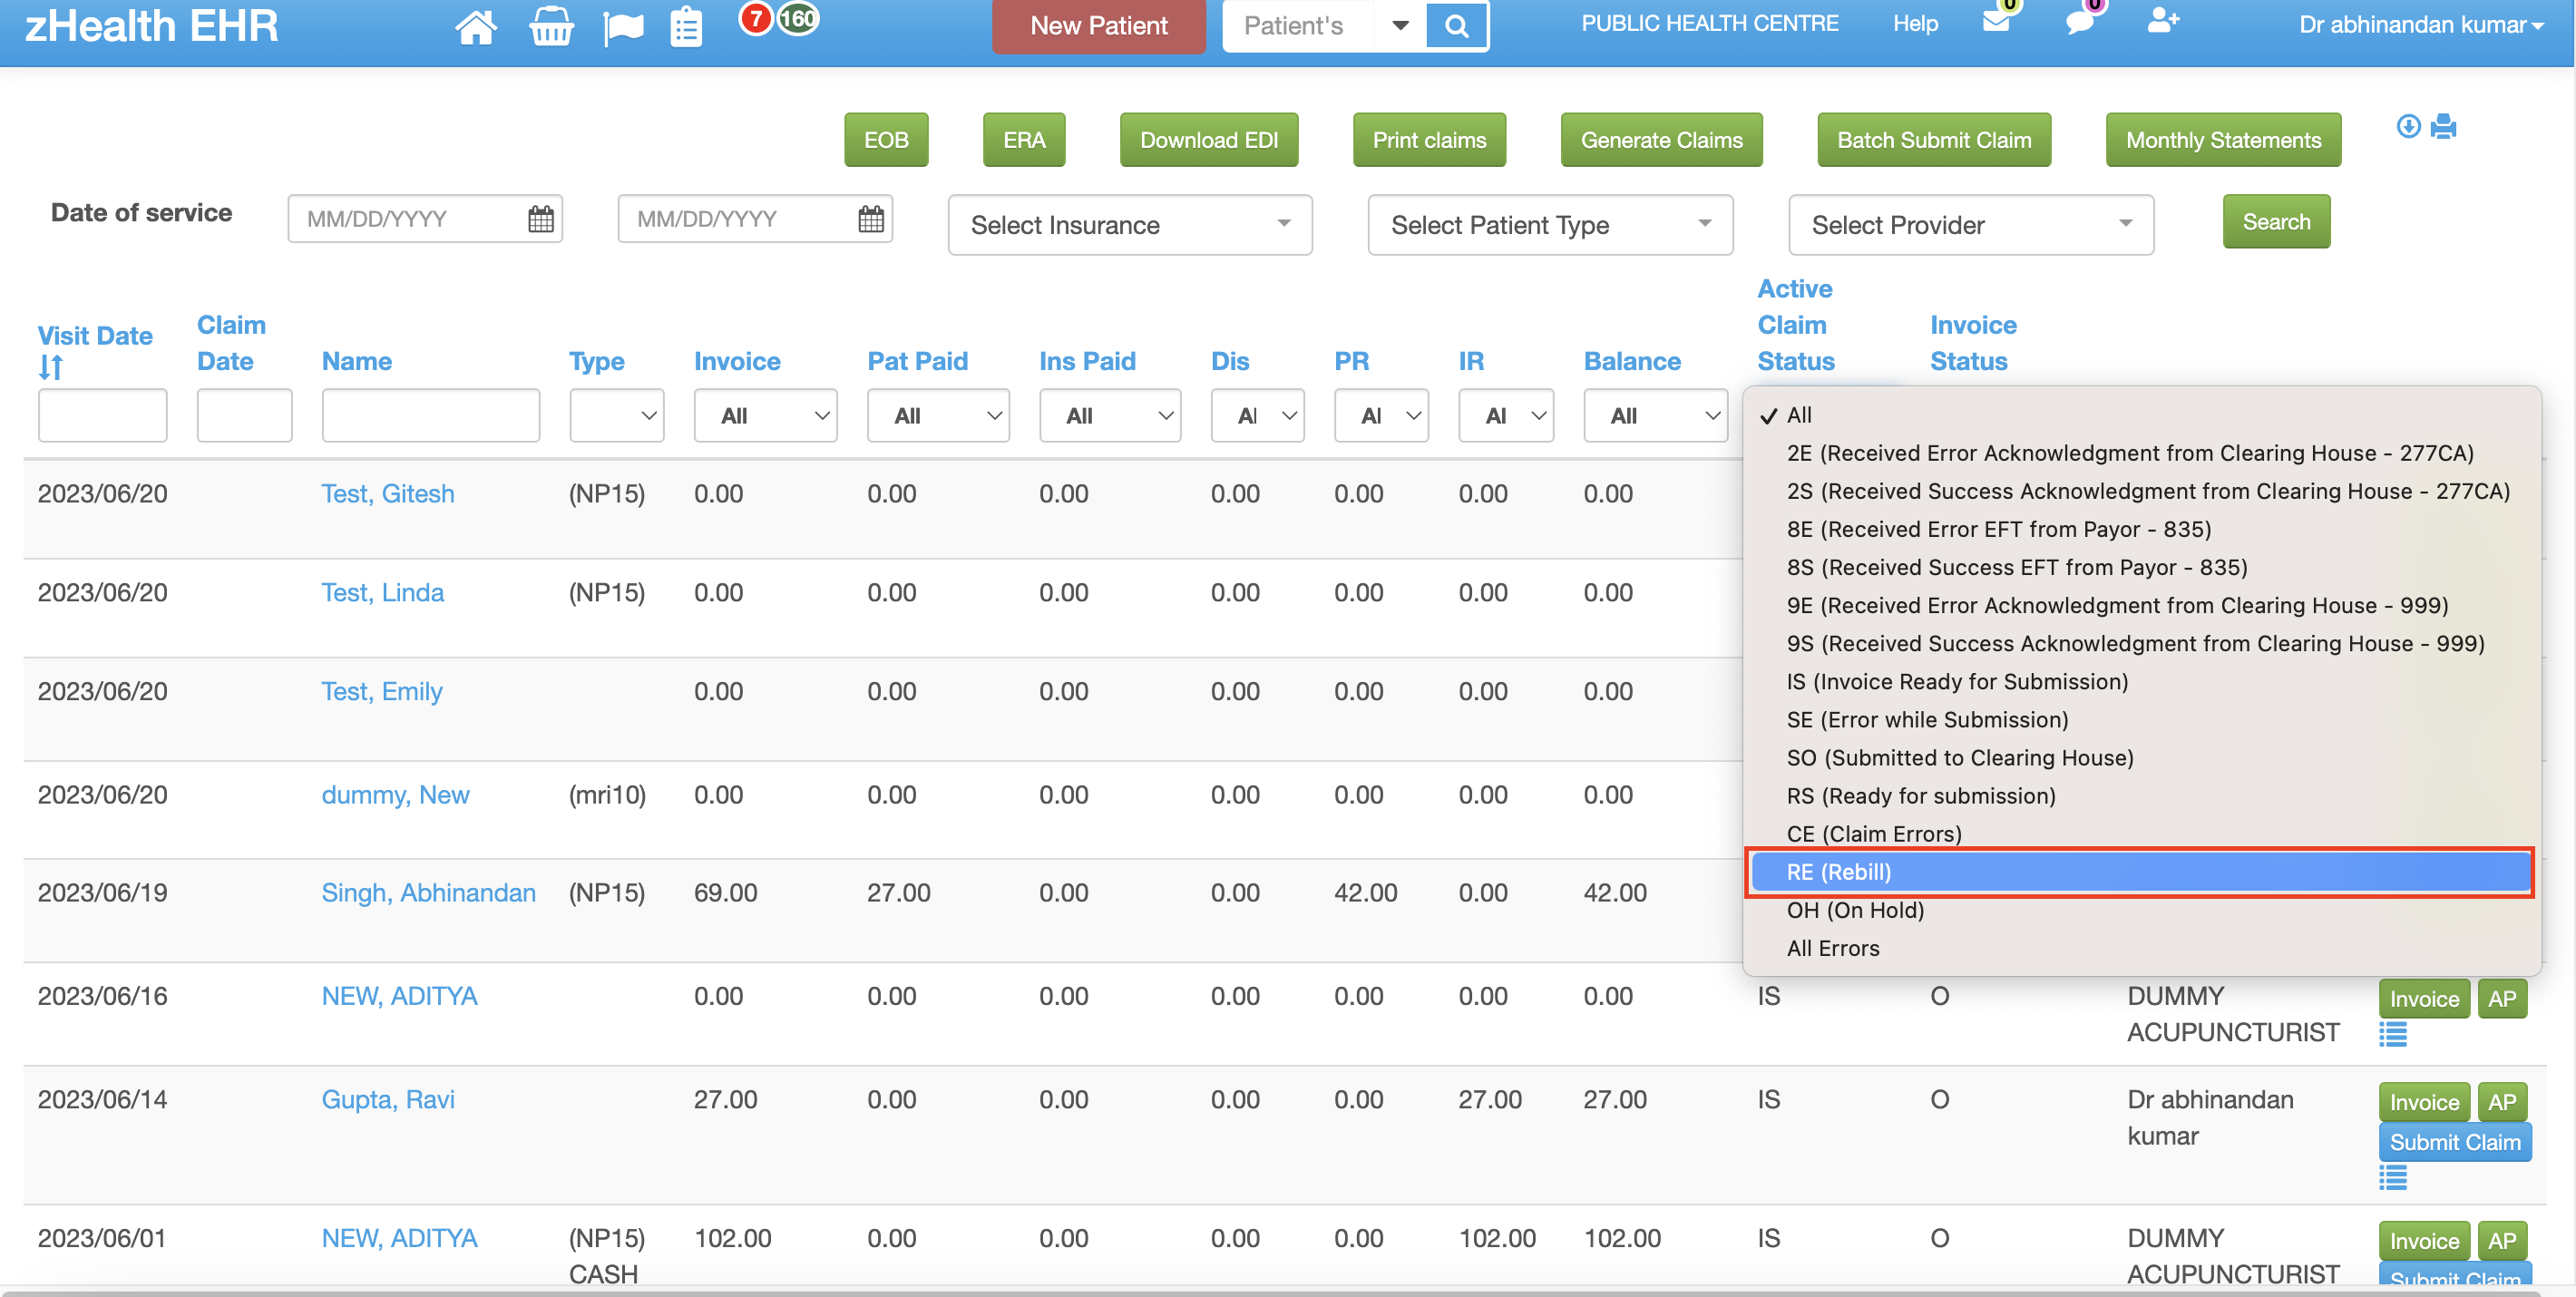Click the download circle icon
This screenshot has height=1297, width=2576.
[x=2408, y=126]
